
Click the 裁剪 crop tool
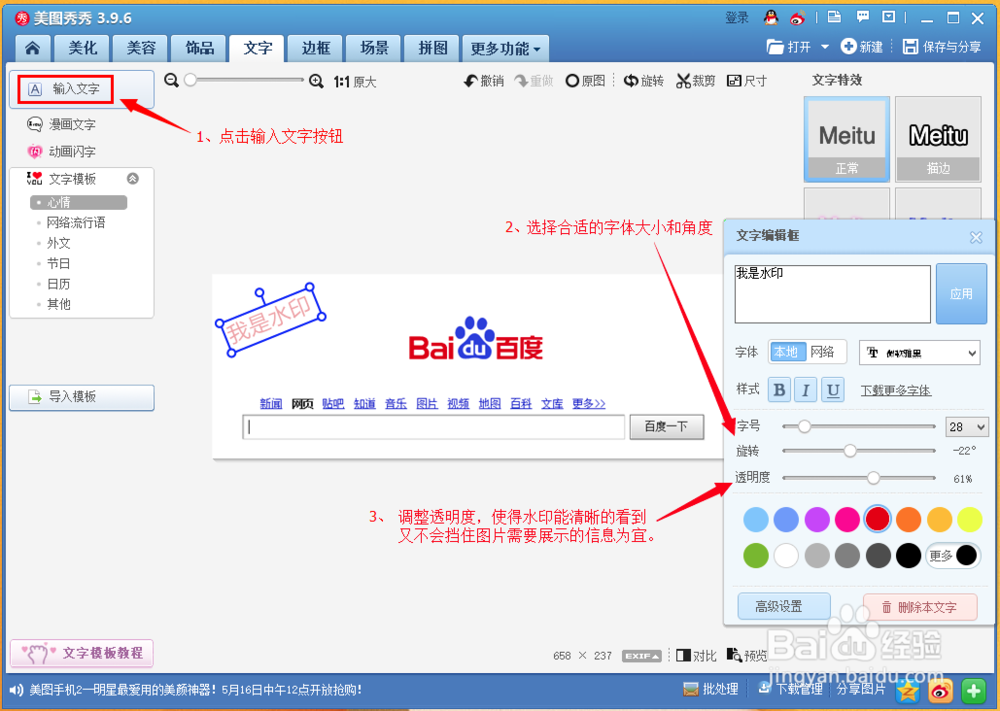[x=696, y=81]
